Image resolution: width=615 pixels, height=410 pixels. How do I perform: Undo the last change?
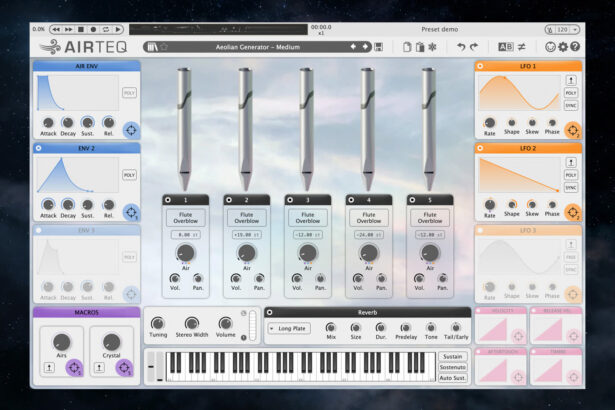[461, 47]
